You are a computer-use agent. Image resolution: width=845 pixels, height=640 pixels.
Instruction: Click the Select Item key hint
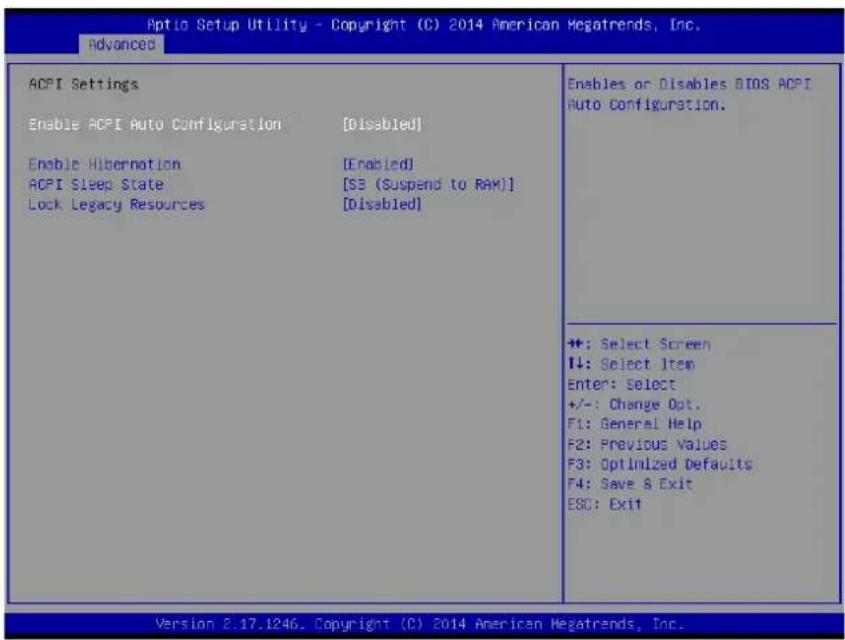pos(631,364)
